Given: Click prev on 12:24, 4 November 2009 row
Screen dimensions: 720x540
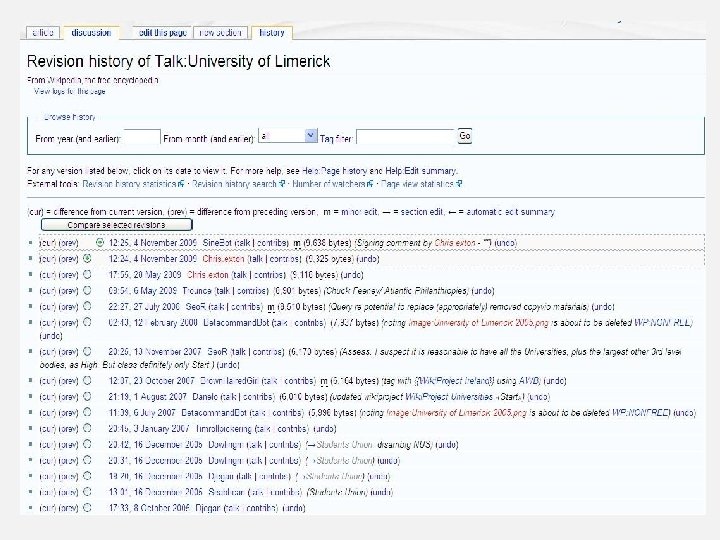Looking at the screenshot, I should pyautogui.click(x=69, y=259).
